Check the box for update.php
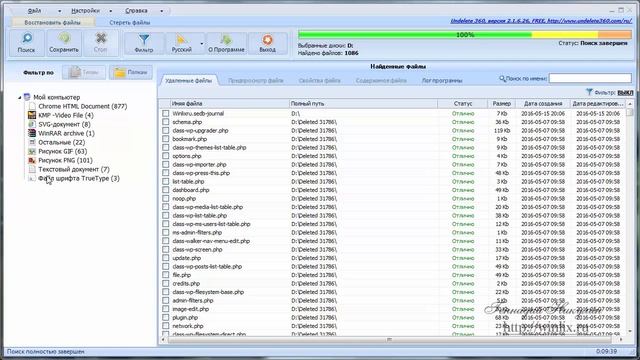 pos(165,258)
